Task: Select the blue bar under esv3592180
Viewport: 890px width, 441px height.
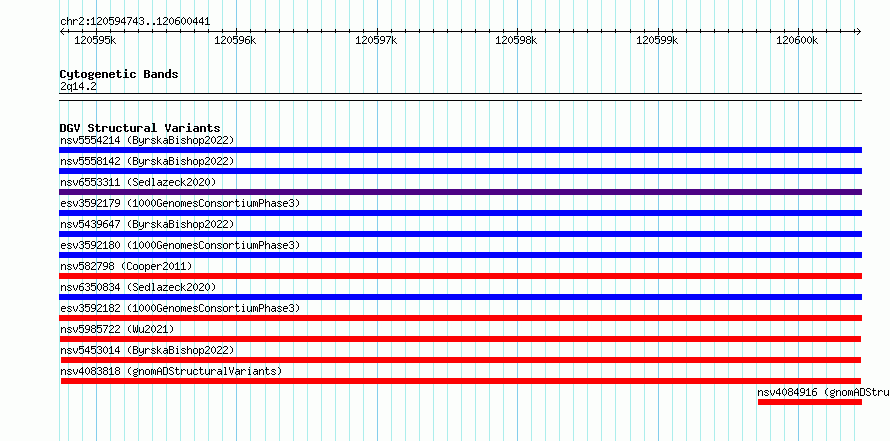Action: point(460,255)
